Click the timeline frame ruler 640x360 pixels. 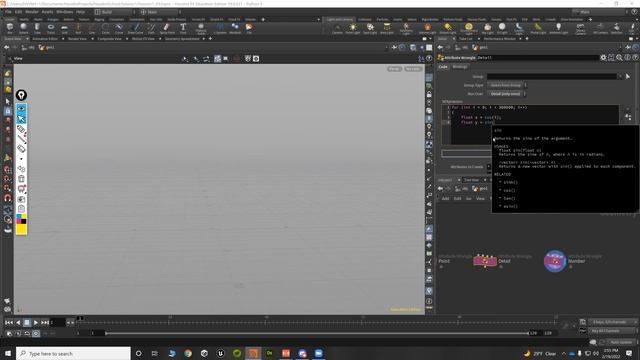pyautogui.click(x=316, y=321)
